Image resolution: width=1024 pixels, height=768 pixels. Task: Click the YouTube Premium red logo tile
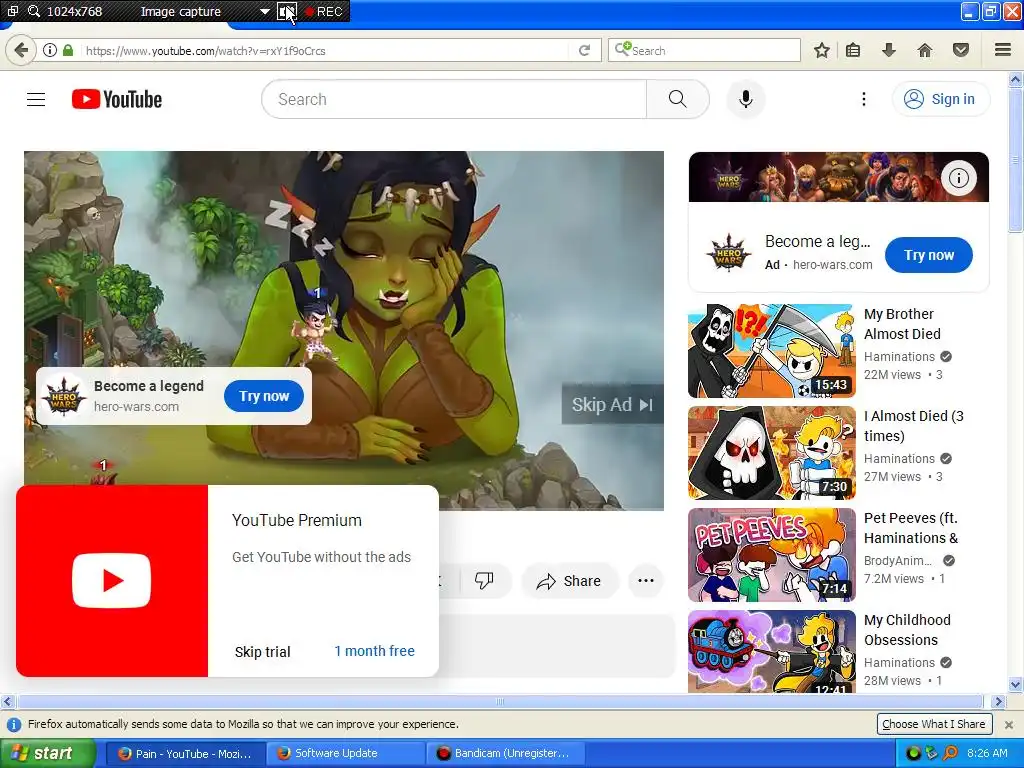112,581
